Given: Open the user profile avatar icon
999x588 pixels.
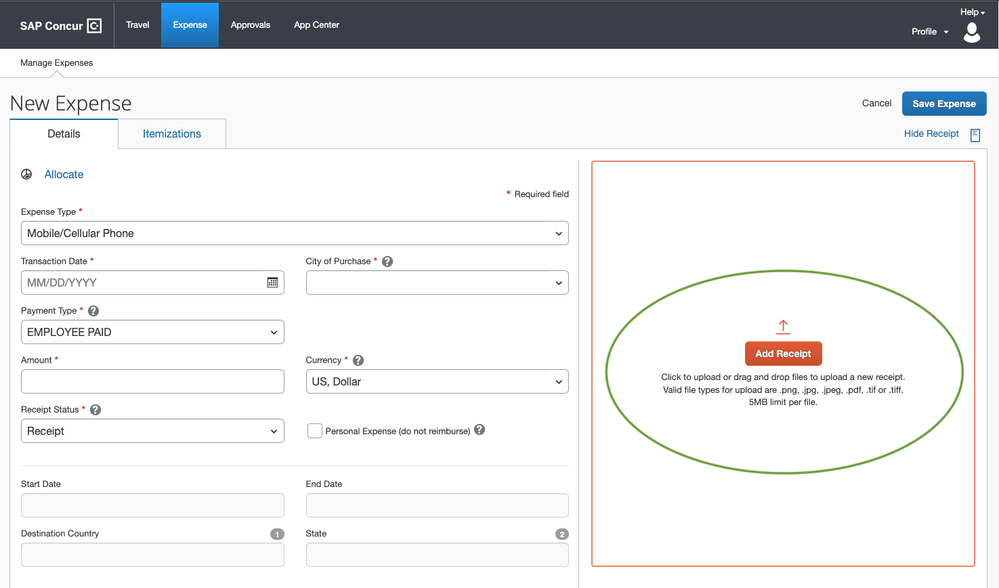Looking at the screenshot, I should coord(972,32).
